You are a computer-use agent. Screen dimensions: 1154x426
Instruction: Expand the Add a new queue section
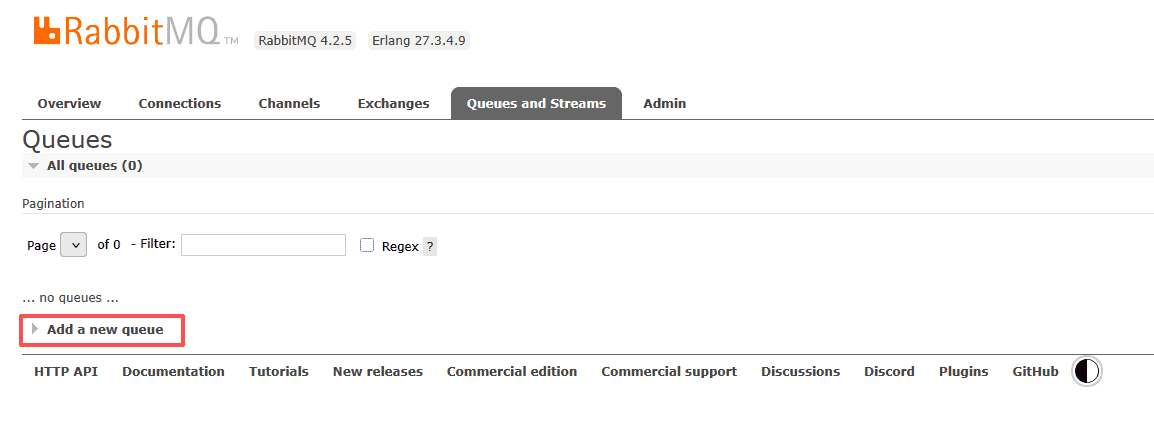pos(104,330)
